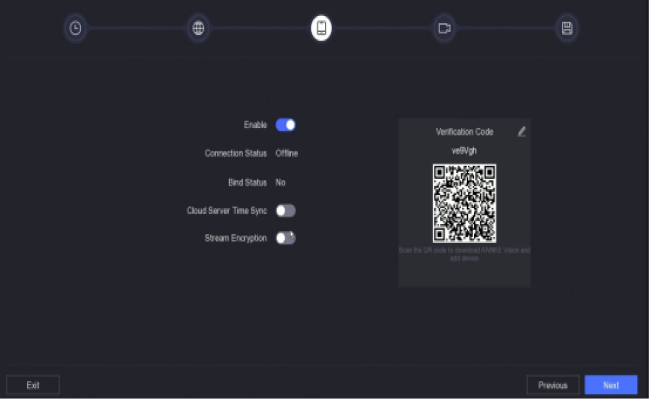Open the final save step disk icon
Screen dimensions: 650x400
coord(567,28)
